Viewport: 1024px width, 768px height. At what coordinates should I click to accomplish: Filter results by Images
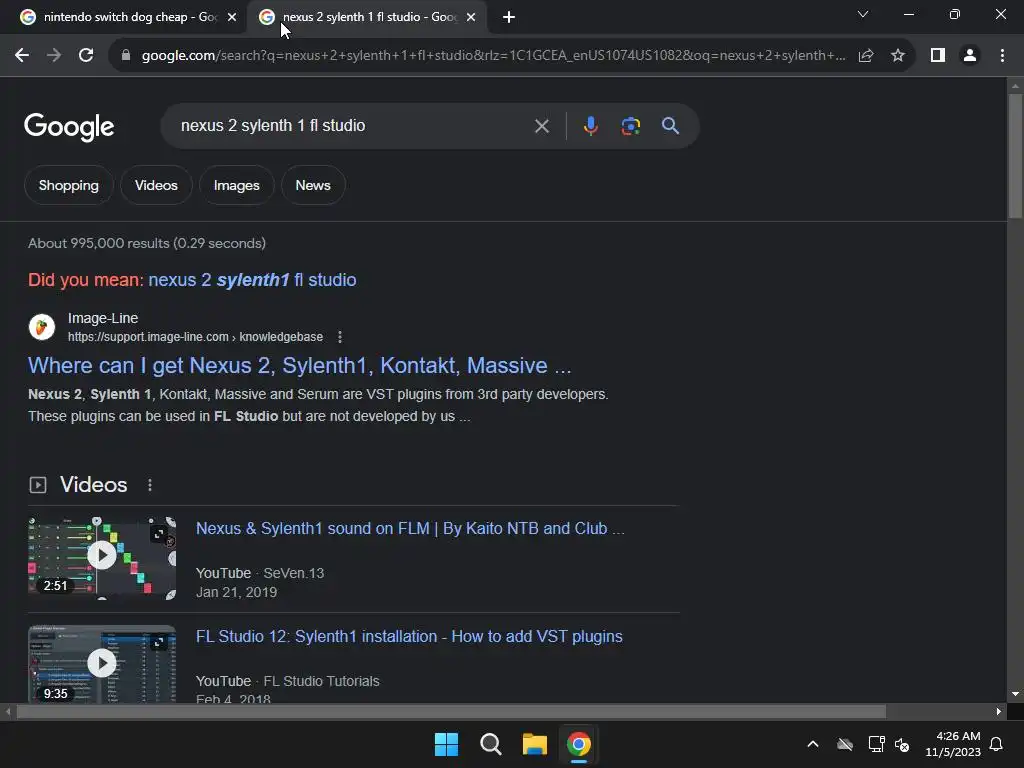236,185
